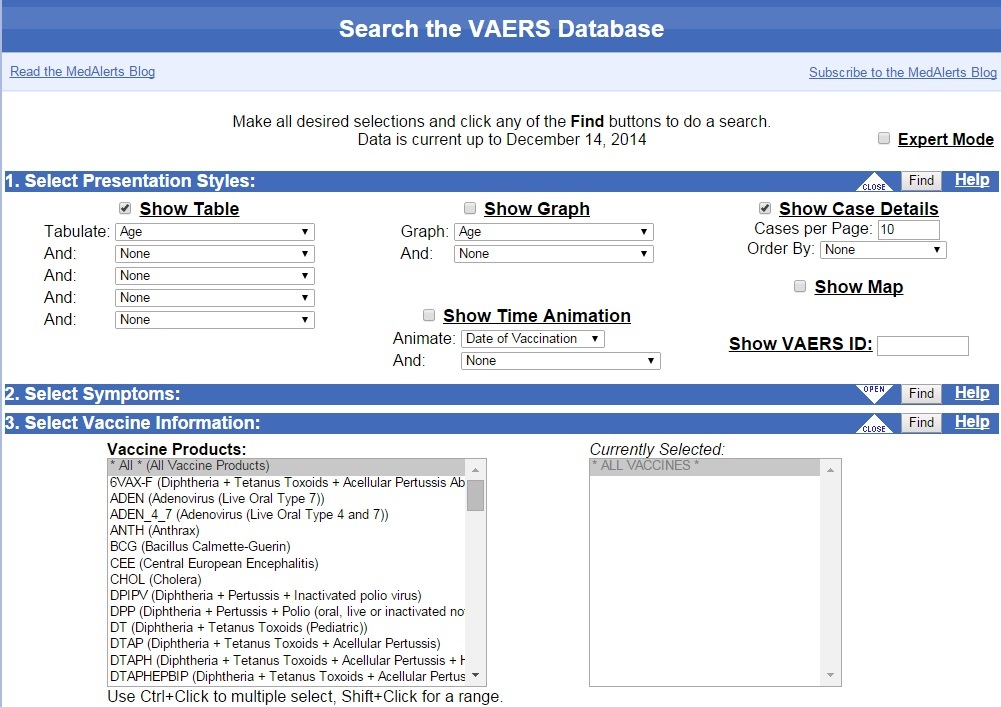The image size is (1001, 707).
Task: Click the Vaccine Products list scrollbar thumb
Action: (476, 496)
